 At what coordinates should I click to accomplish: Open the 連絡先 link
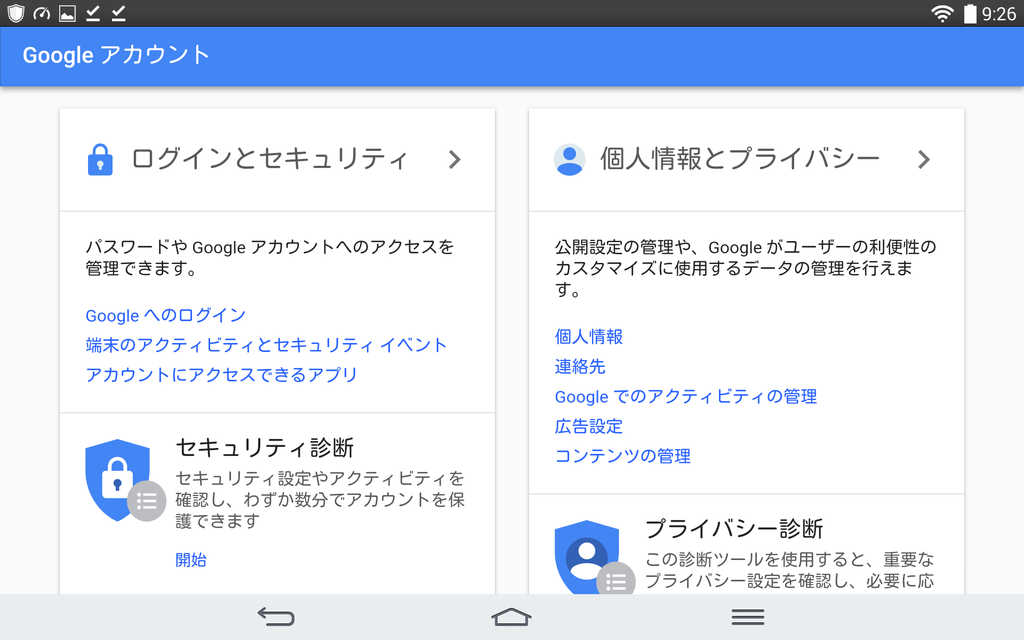coord(580,366)
